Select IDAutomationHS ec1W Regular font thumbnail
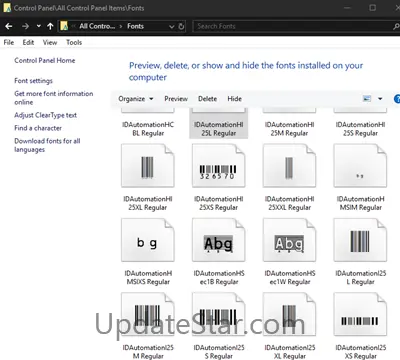The image size is (400, 360). click(289, 240)
